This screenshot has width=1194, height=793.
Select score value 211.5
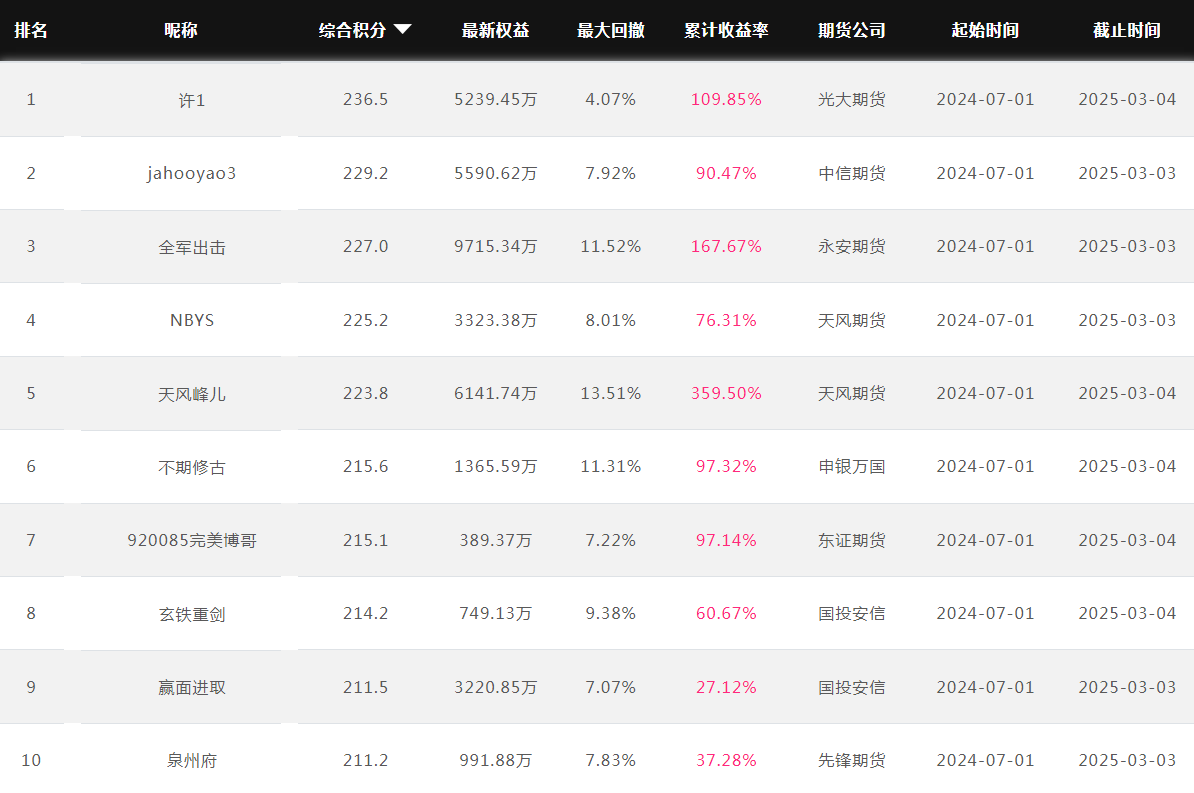(366, 687)
